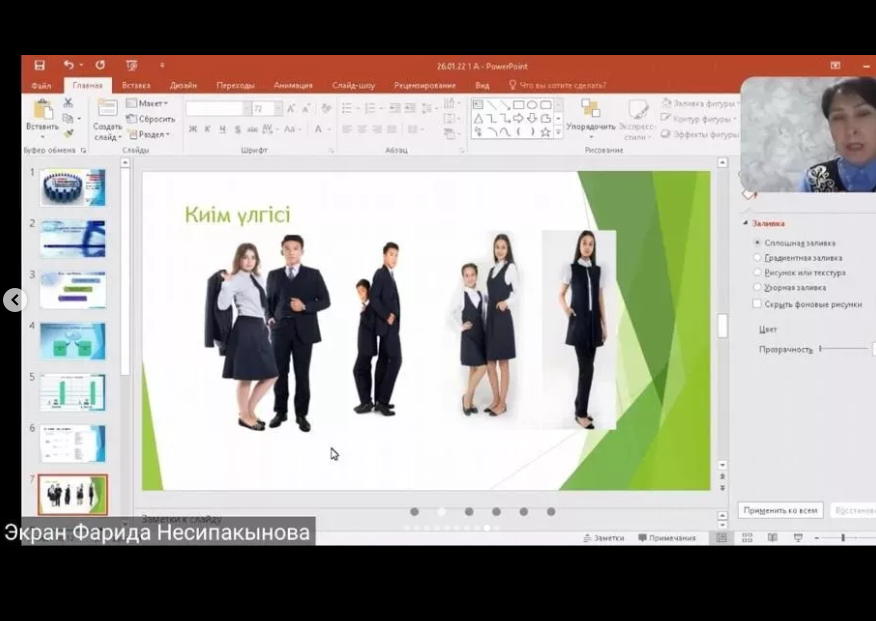876x621 pixels.
Task: Open the Section (Раздел) dropdown
Action: pyautogui.click(x=152, y=134)
